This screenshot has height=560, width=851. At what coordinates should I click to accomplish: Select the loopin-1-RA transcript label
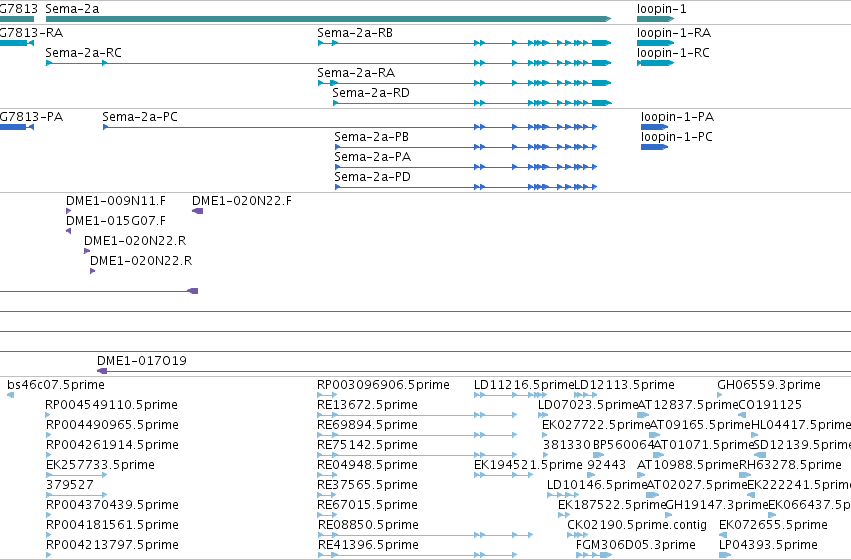(x=674, y=33)
